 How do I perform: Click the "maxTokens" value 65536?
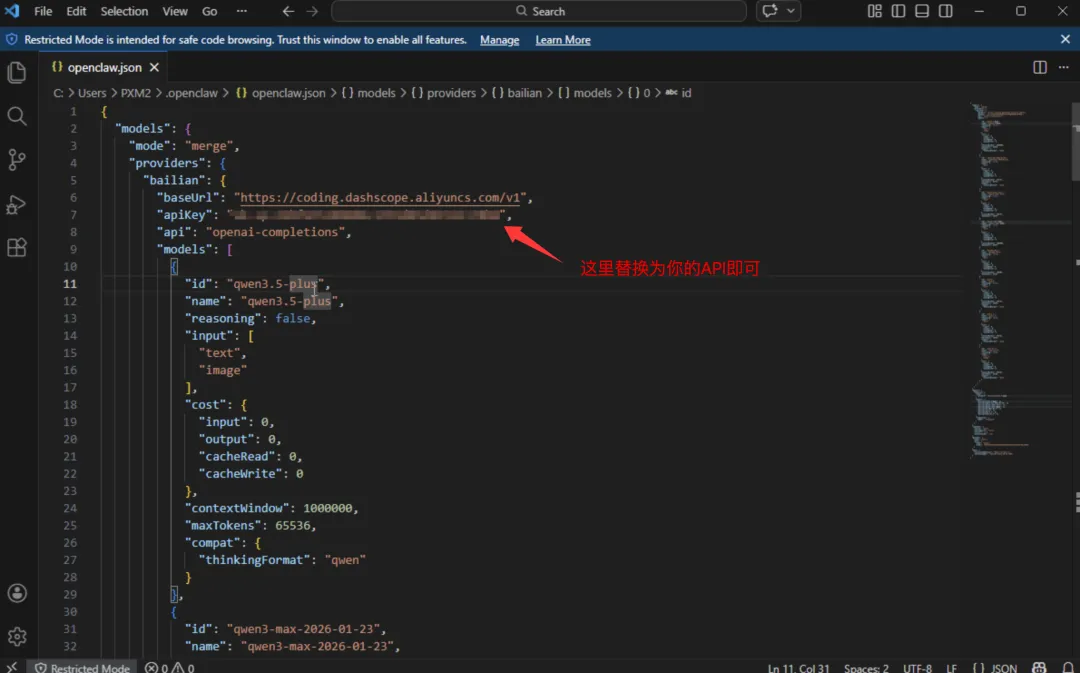[x=292, y=526]
